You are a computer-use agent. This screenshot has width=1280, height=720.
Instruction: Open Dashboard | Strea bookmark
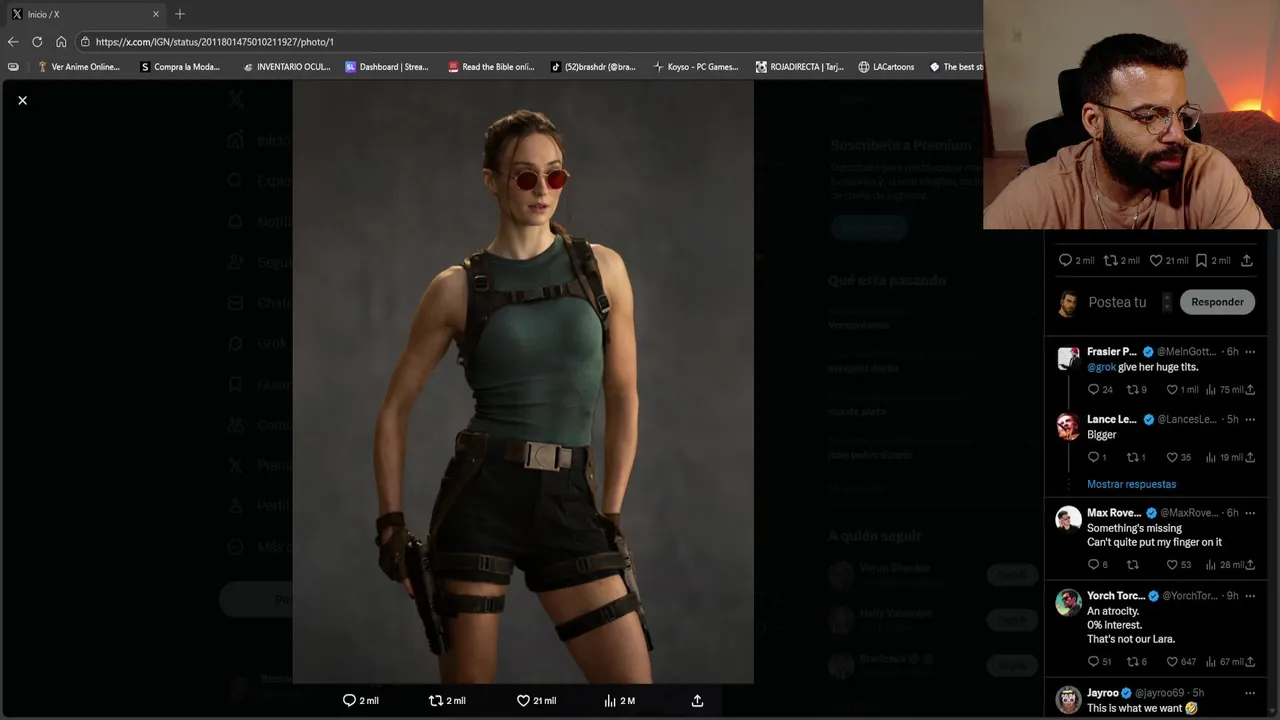point(387,67)
